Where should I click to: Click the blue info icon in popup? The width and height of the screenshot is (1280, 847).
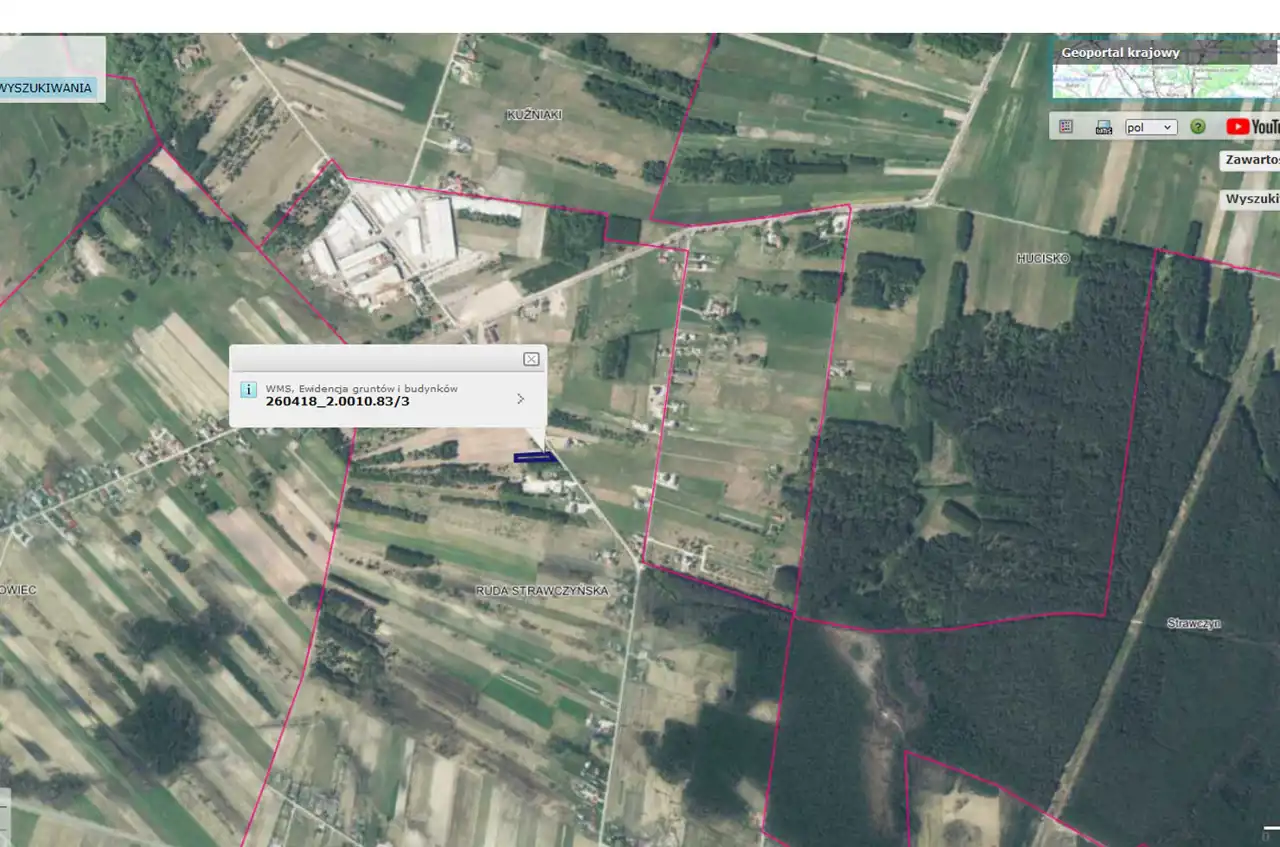pyautogui.click(x=249, y=390)
